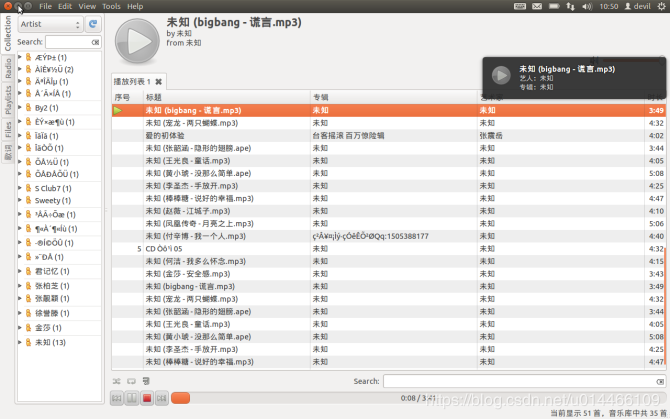This screenshot has height=419, width=670.
Task: Open the battery indicator menu
Action: pos(554,6)
